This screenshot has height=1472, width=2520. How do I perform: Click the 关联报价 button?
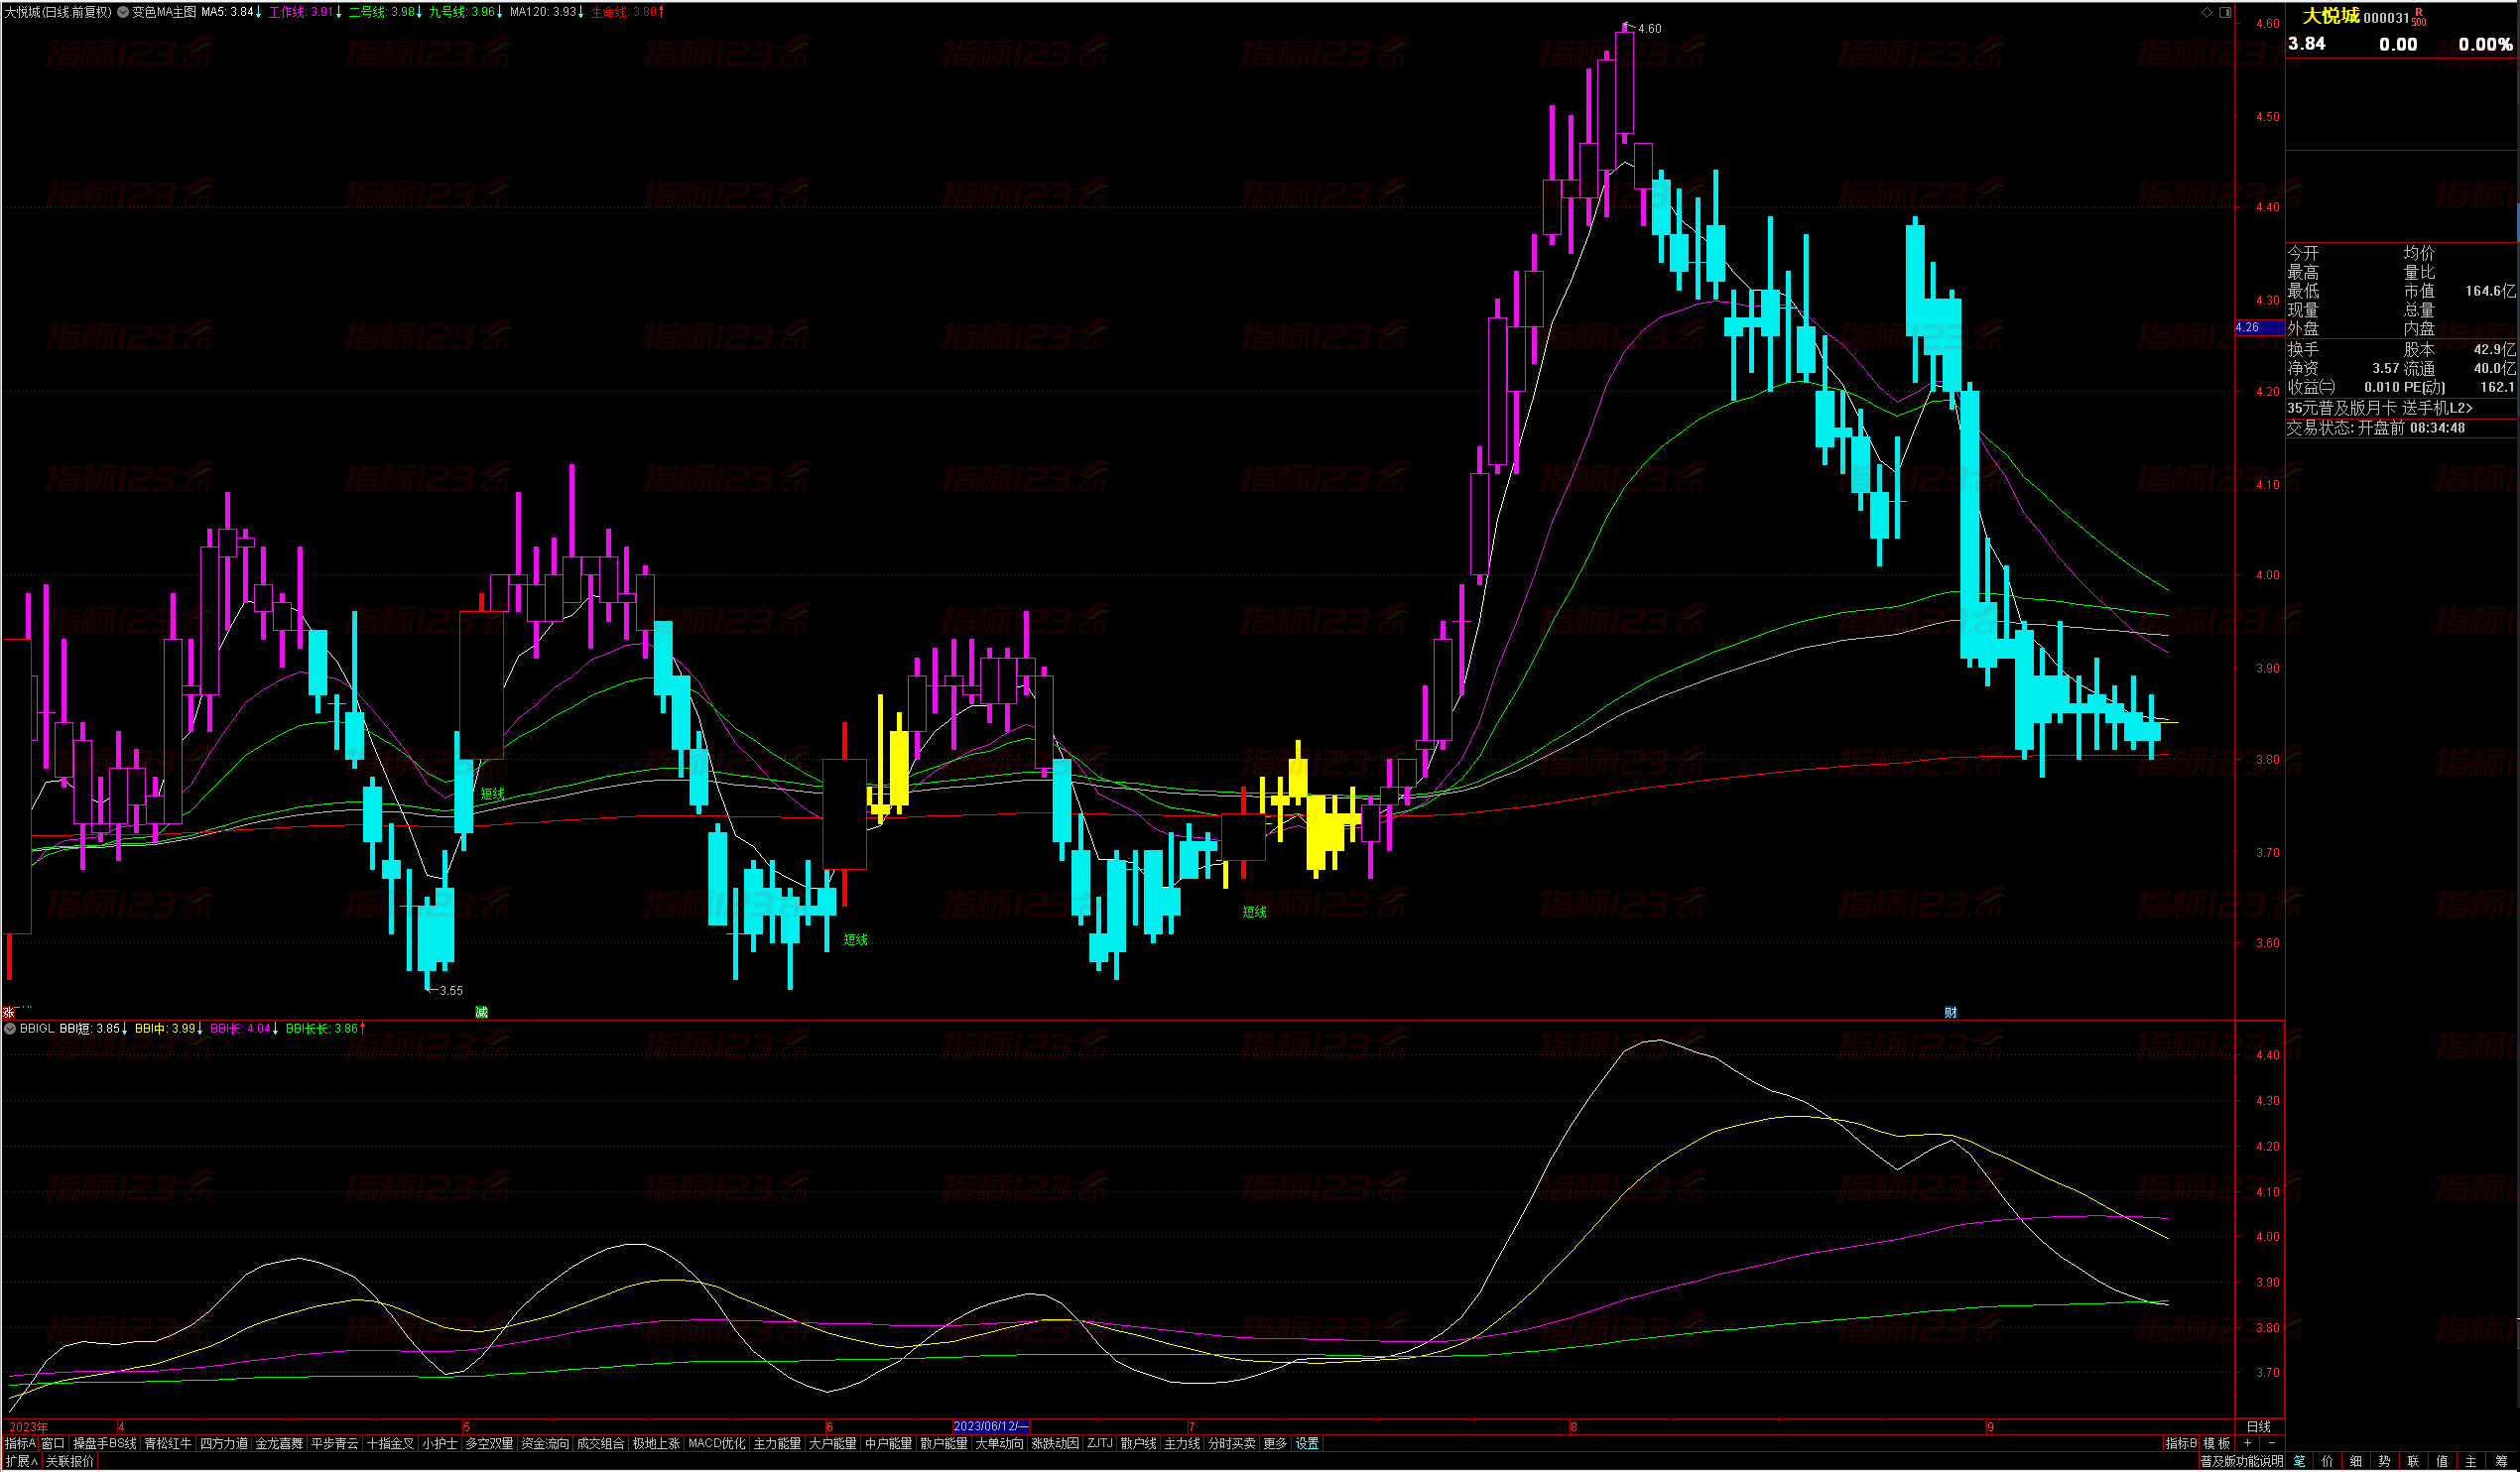coord(70,1461)
